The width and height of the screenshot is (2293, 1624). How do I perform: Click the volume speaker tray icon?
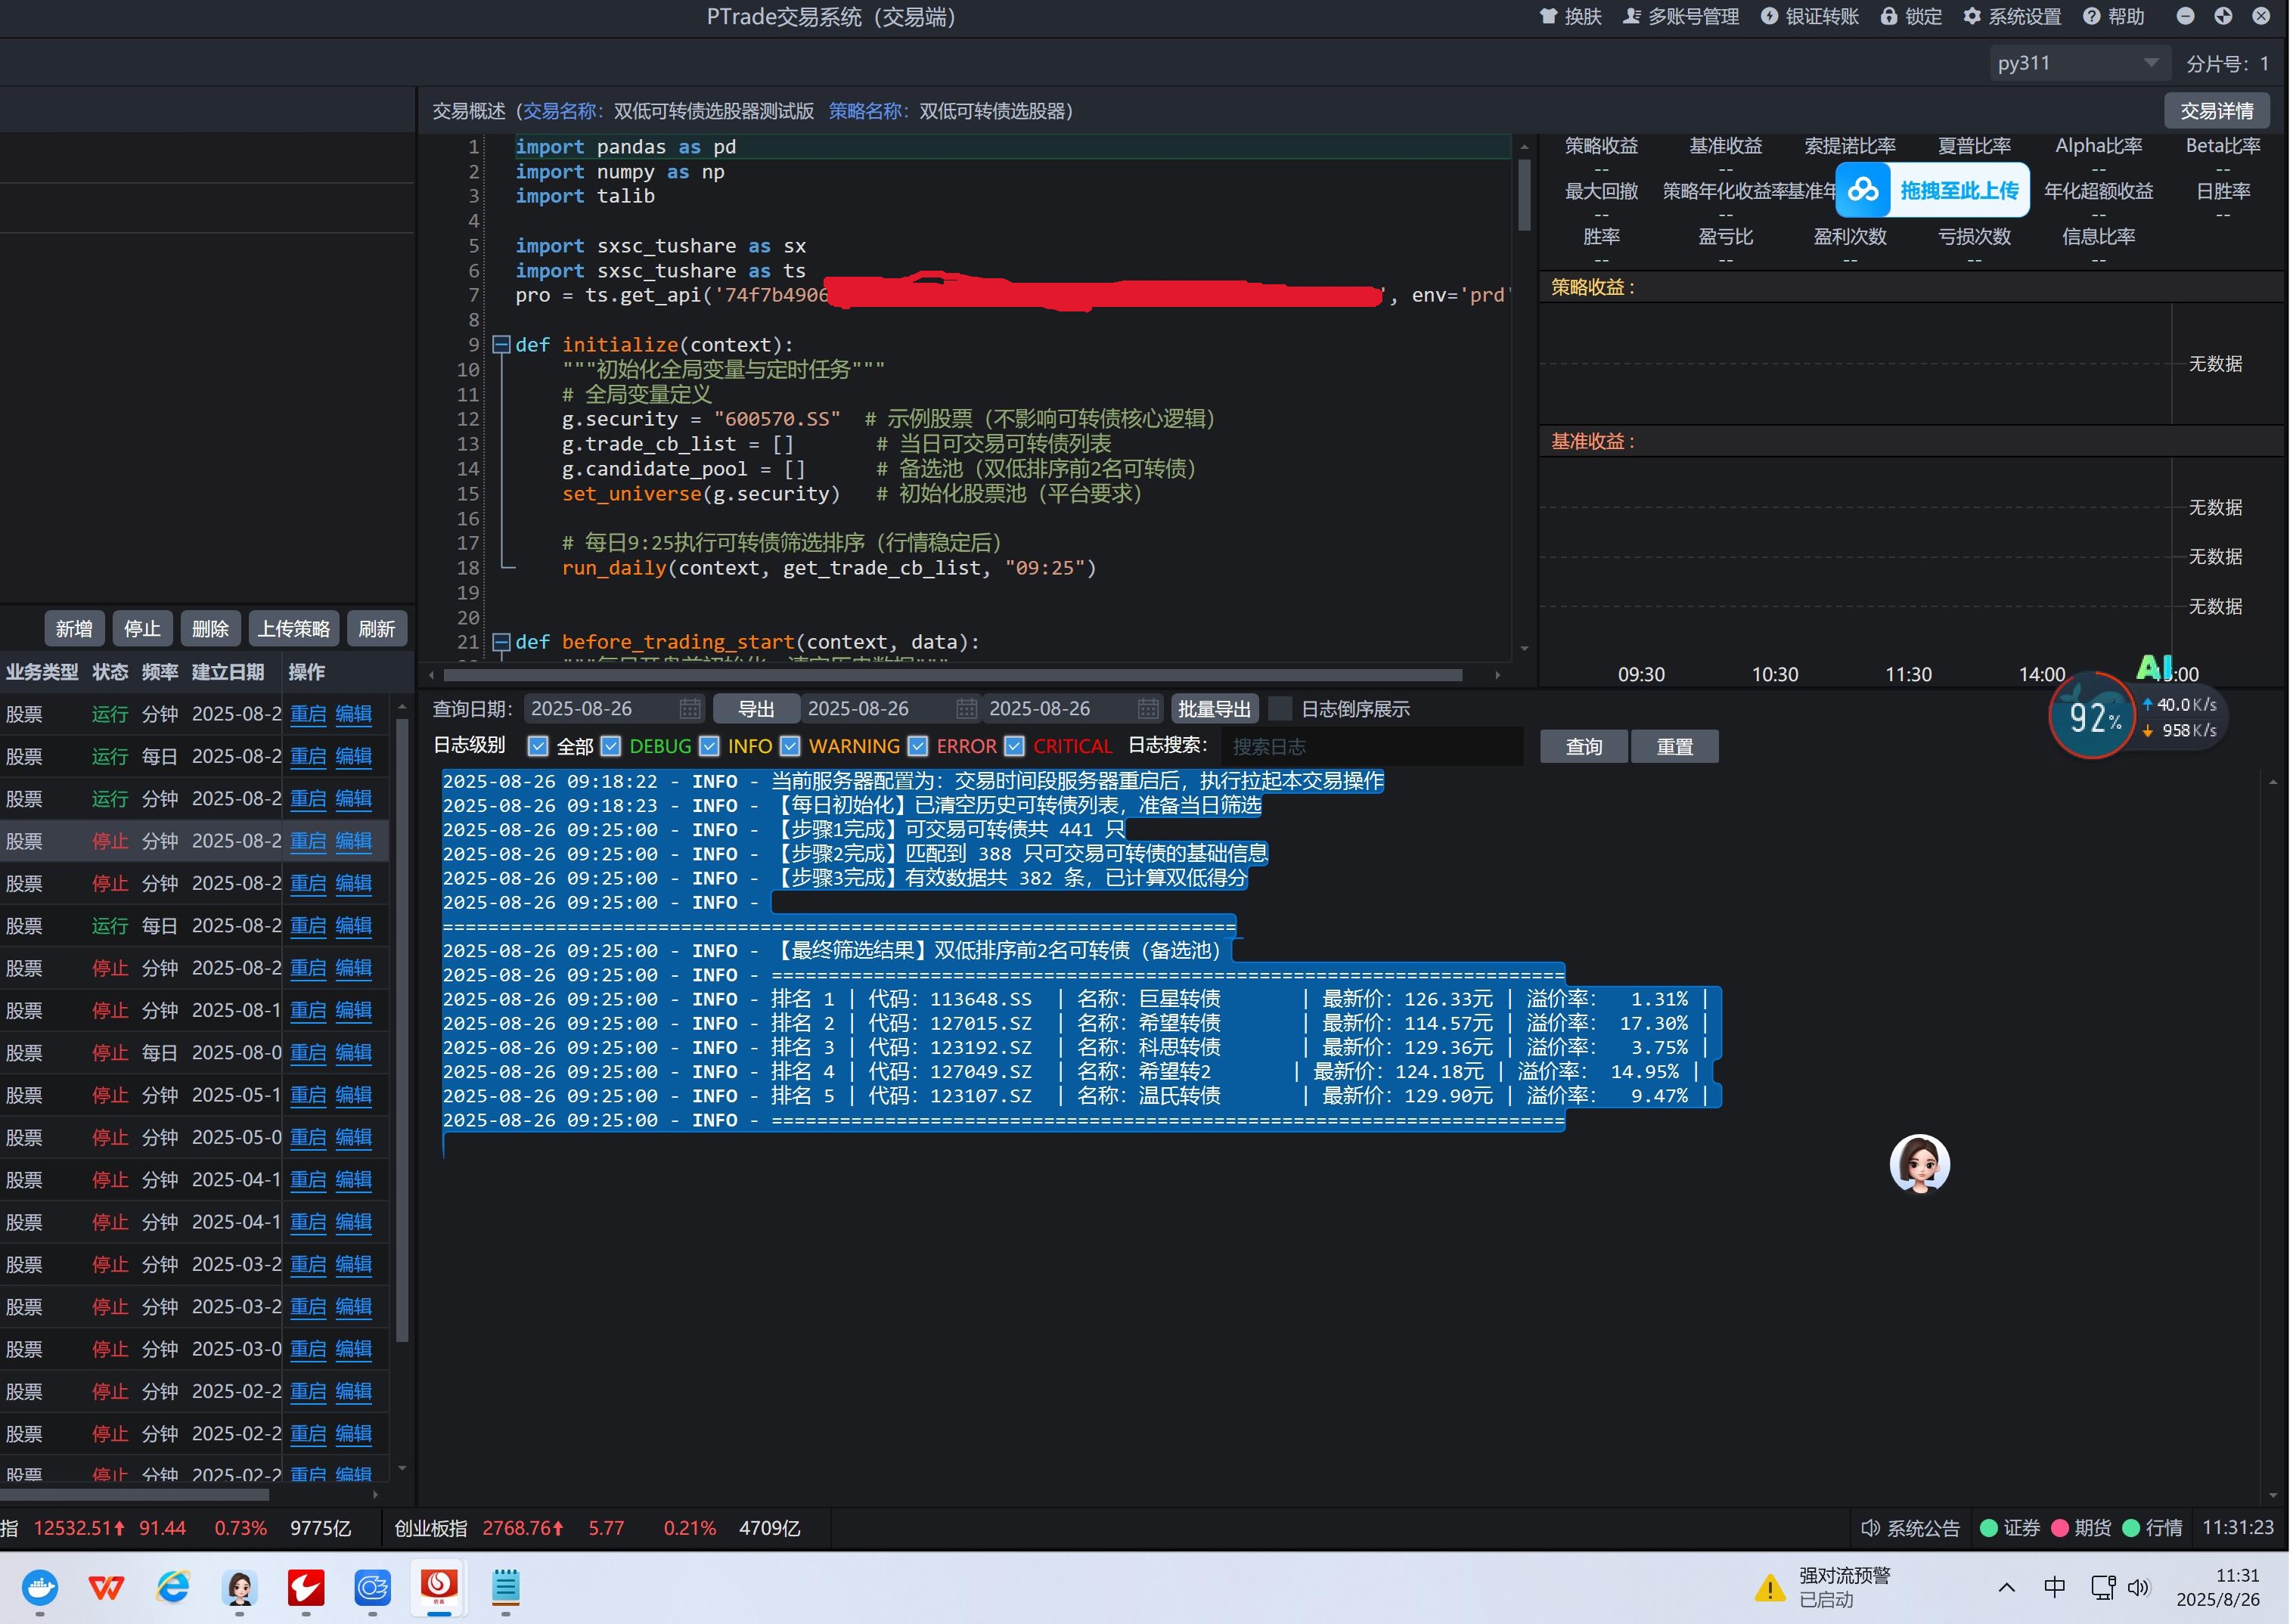tap(2138, 1587)
